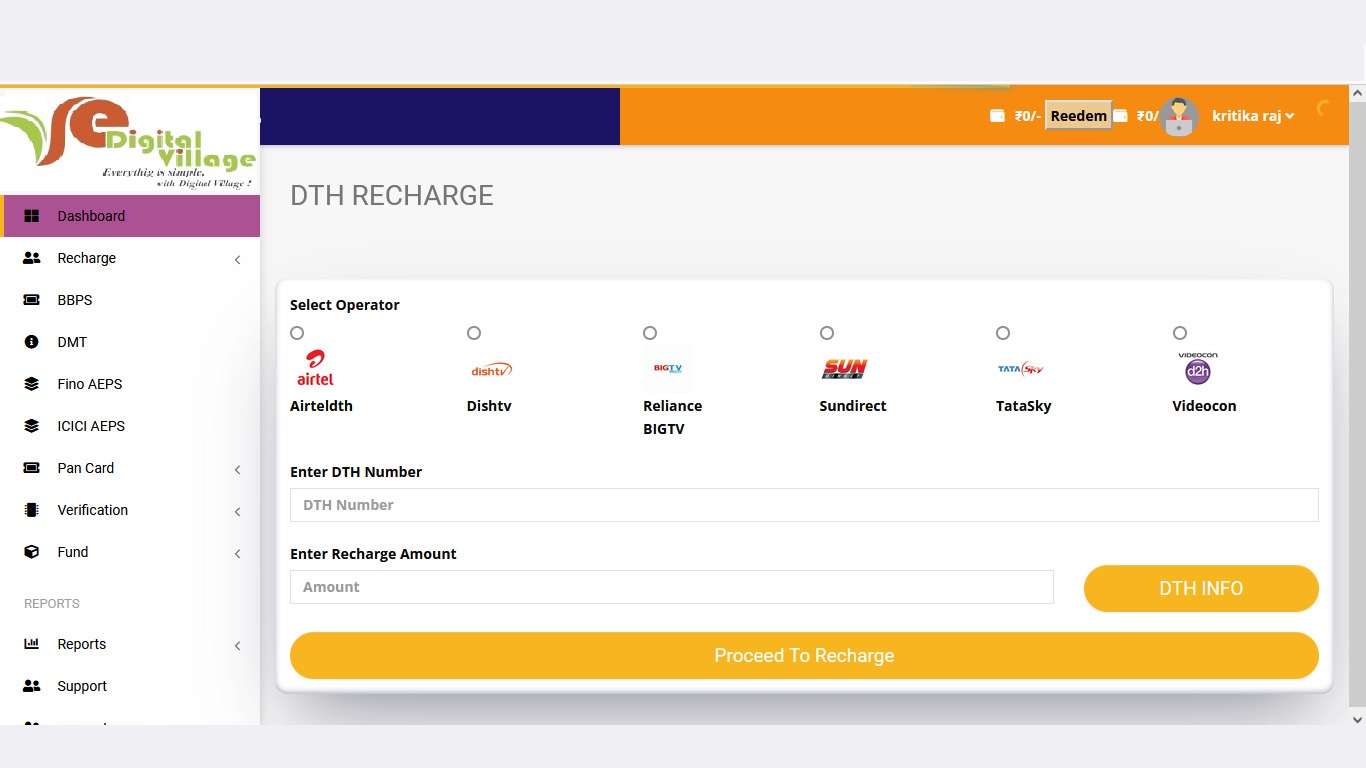Open the DMT menu item

[130, 342]
